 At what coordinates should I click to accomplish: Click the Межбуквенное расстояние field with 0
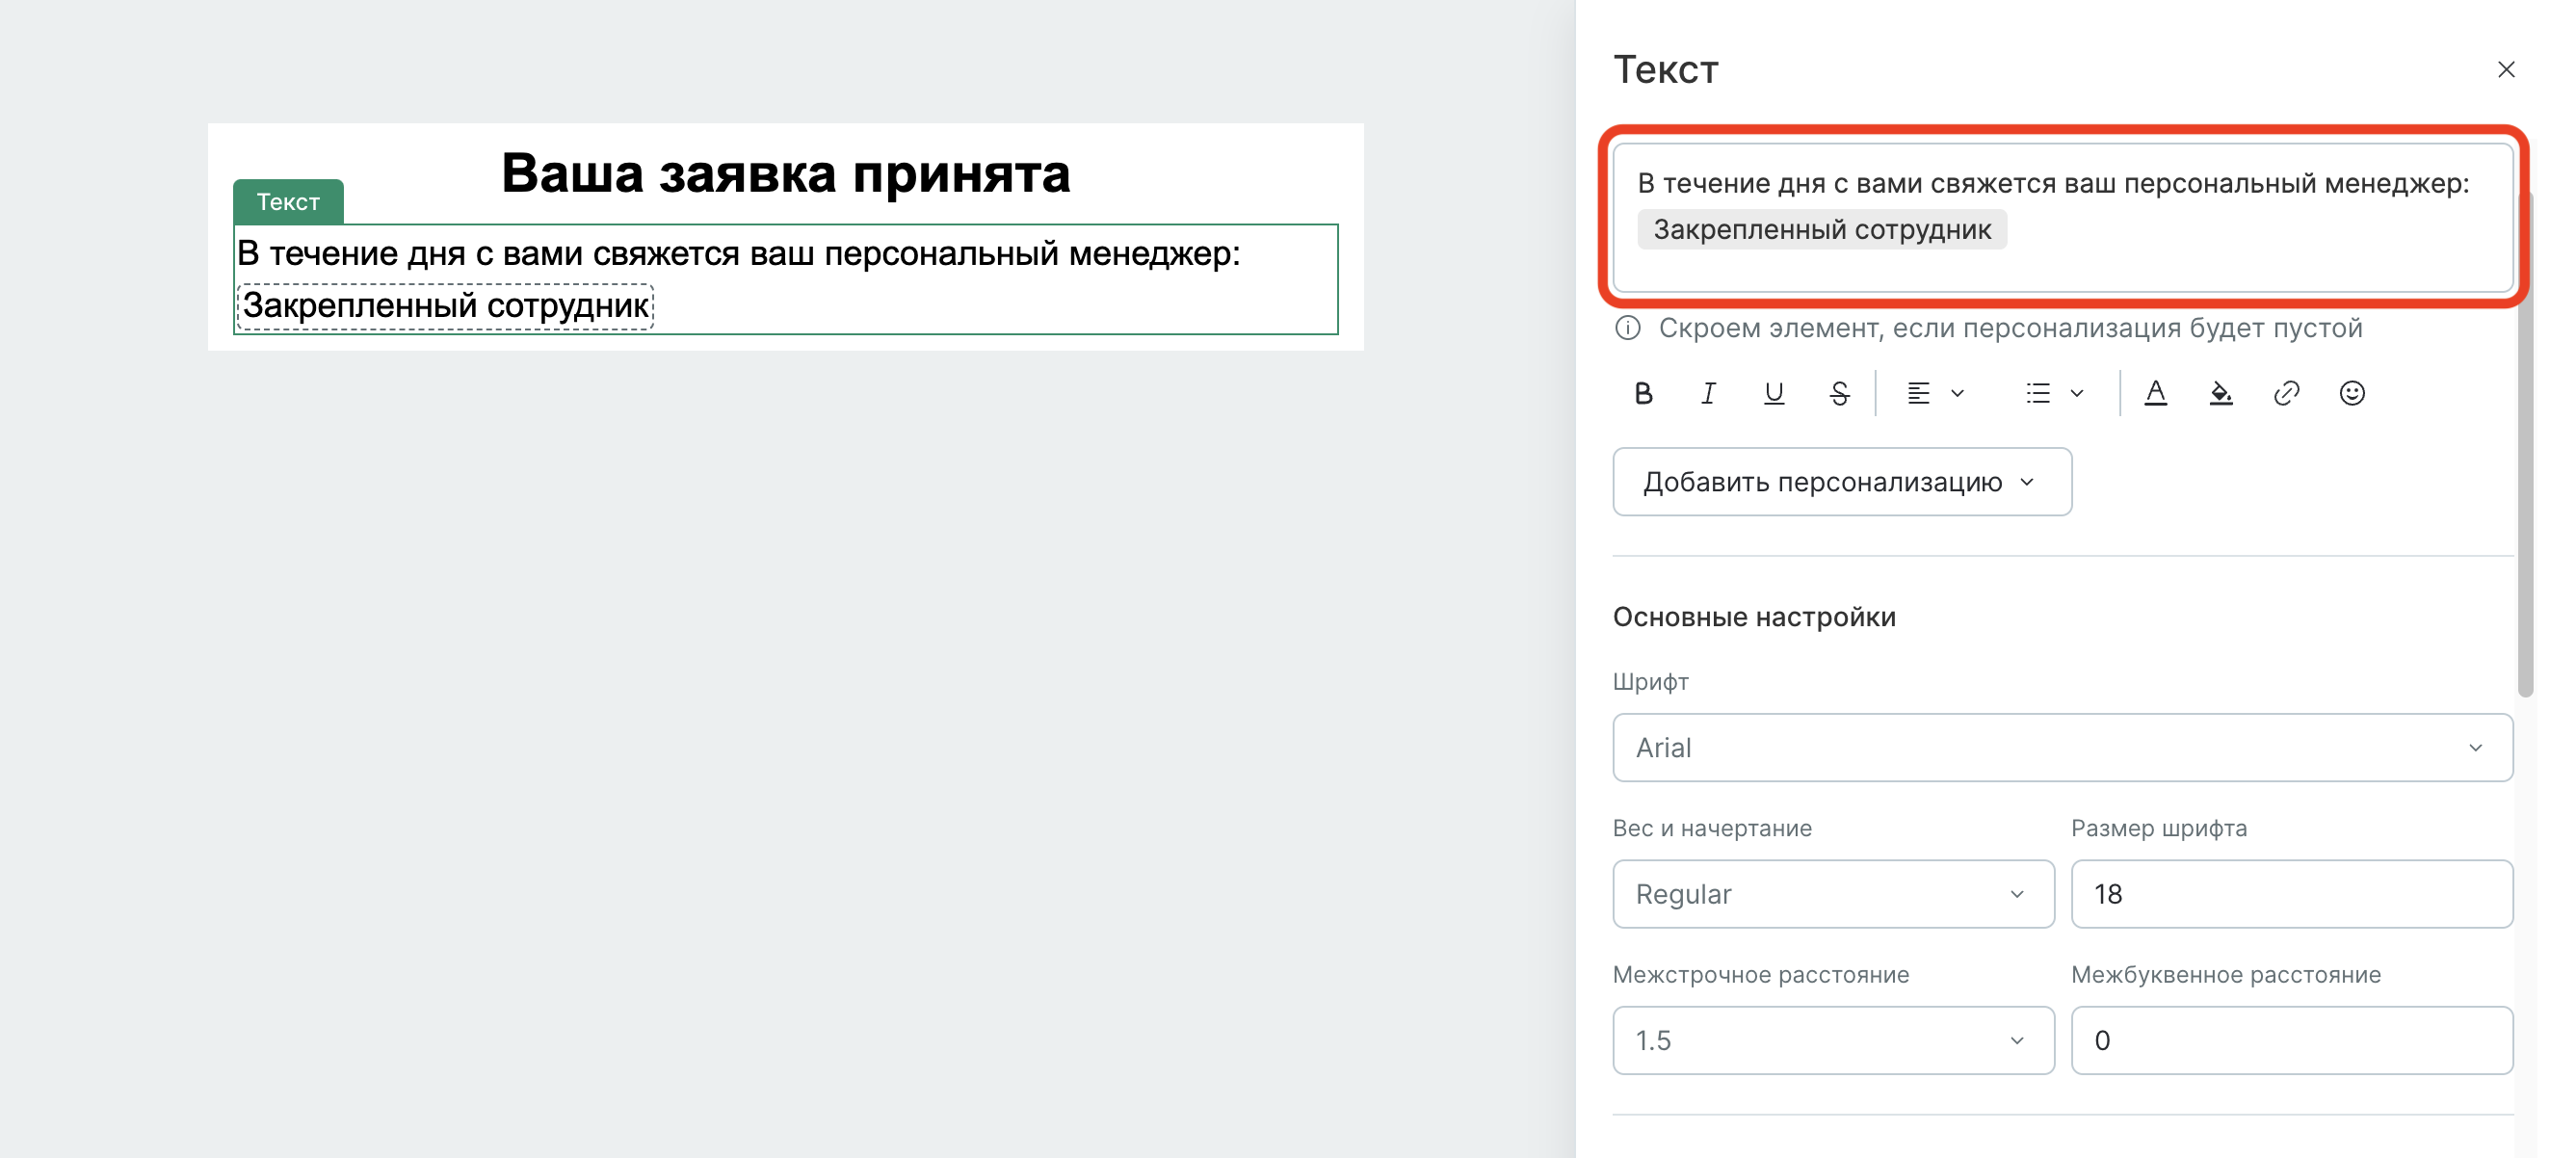click(x=2292, y=1040)
